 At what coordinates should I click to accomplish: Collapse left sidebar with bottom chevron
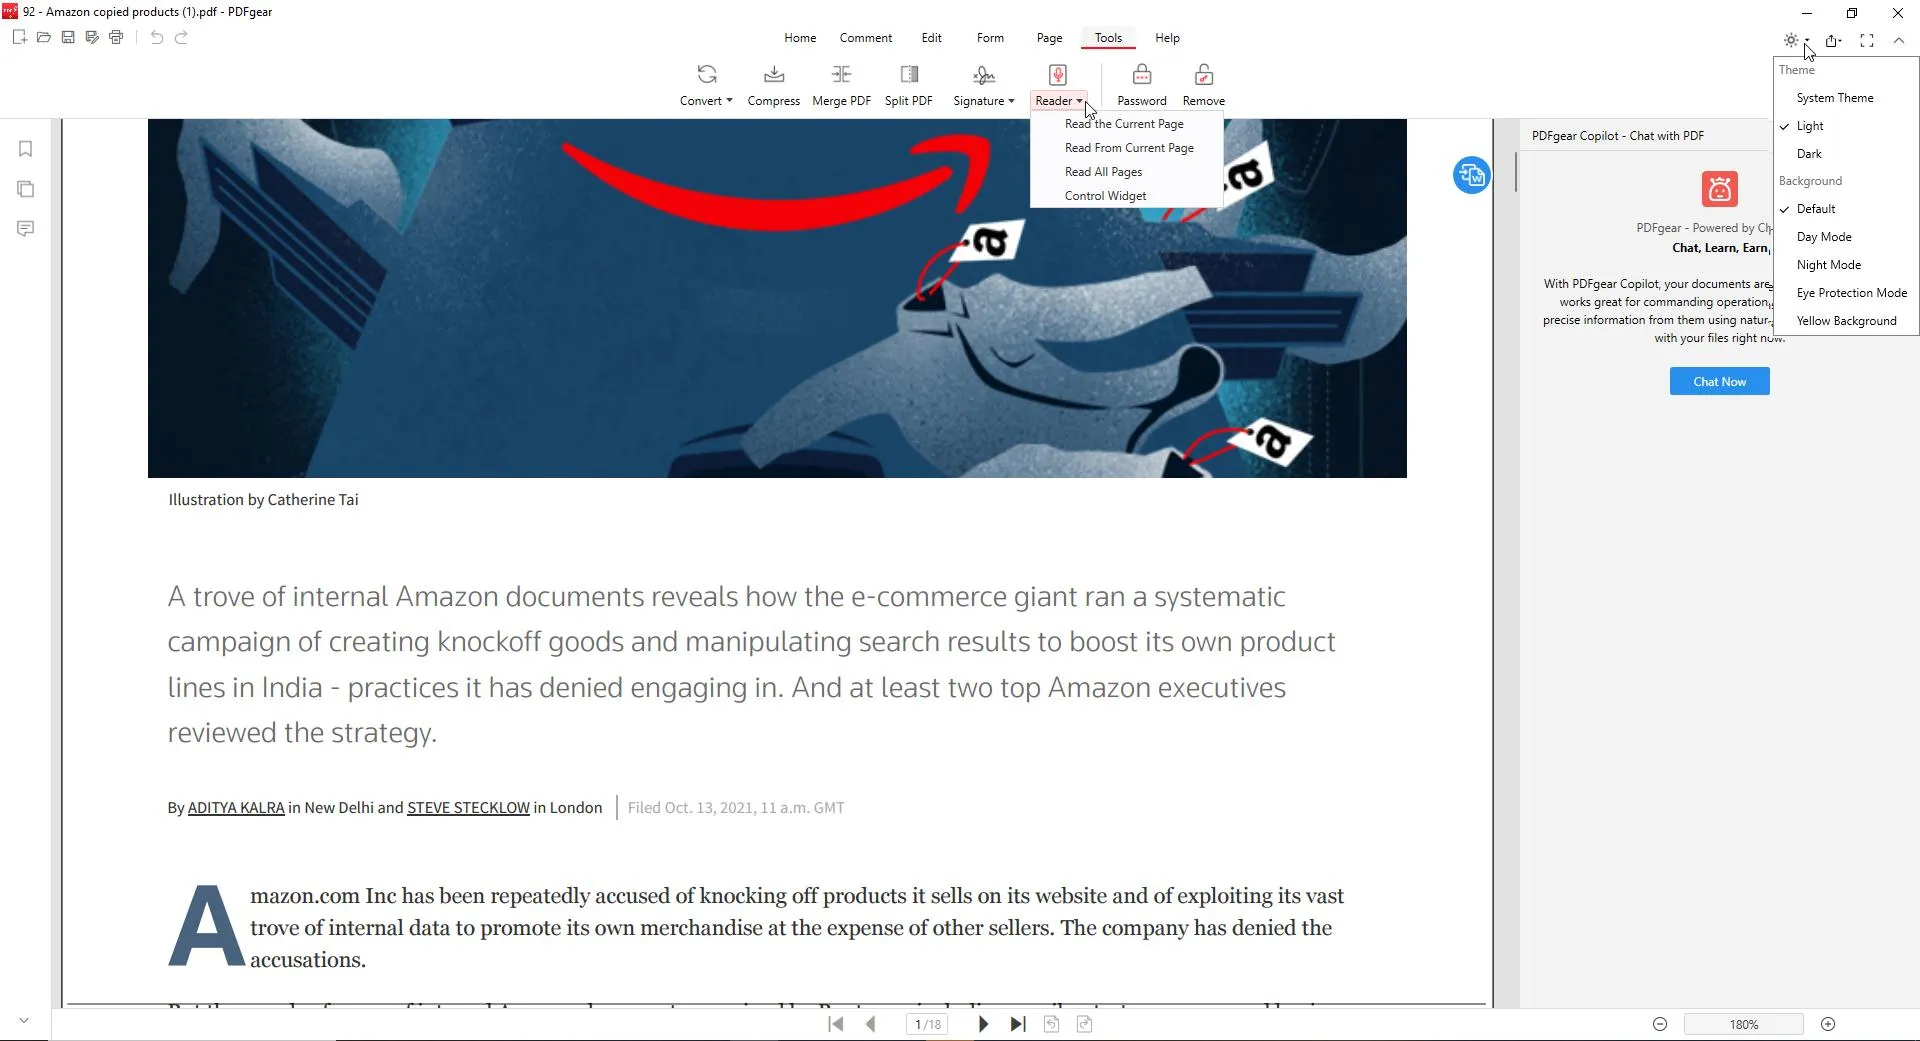(x=24, y=1021)
